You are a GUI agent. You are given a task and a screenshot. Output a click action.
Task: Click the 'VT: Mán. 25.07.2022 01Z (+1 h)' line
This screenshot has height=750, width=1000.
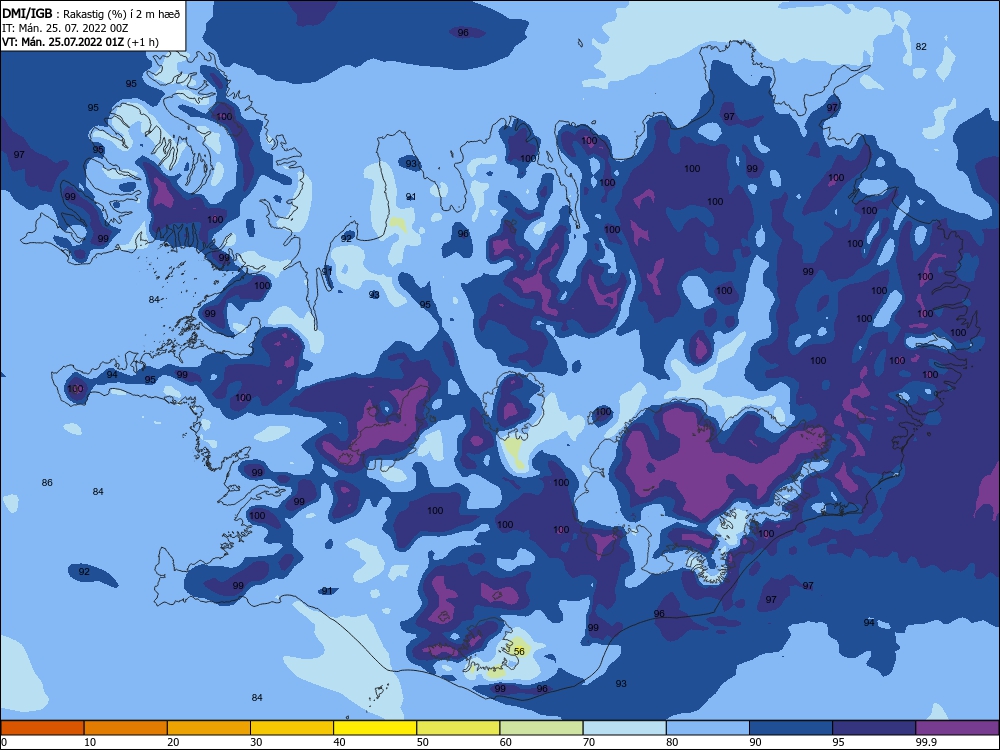[x=80, y=42]
